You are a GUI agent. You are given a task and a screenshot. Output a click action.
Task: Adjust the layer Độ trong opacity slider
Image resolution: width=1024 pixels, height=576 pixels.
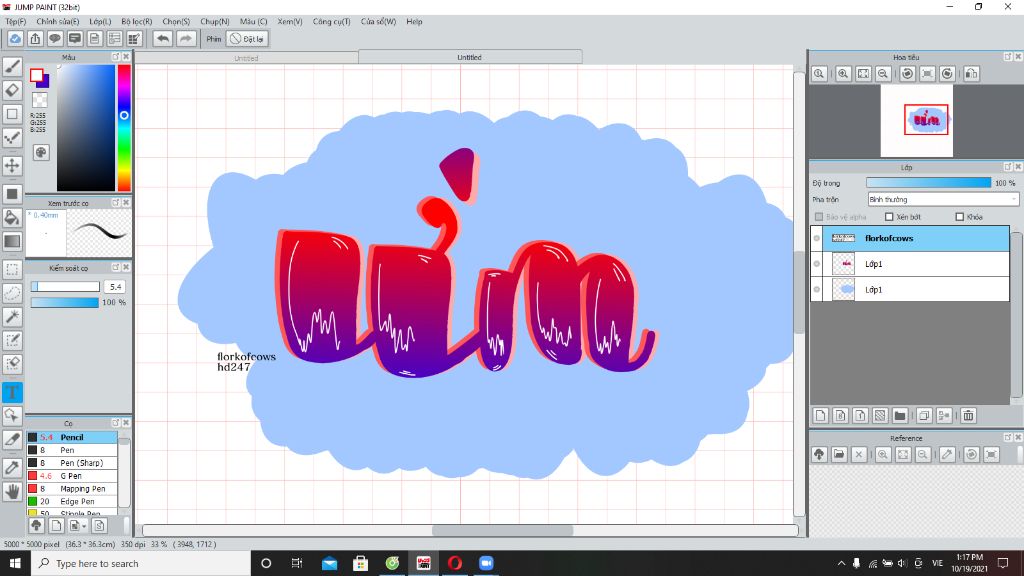coord(928,183)
